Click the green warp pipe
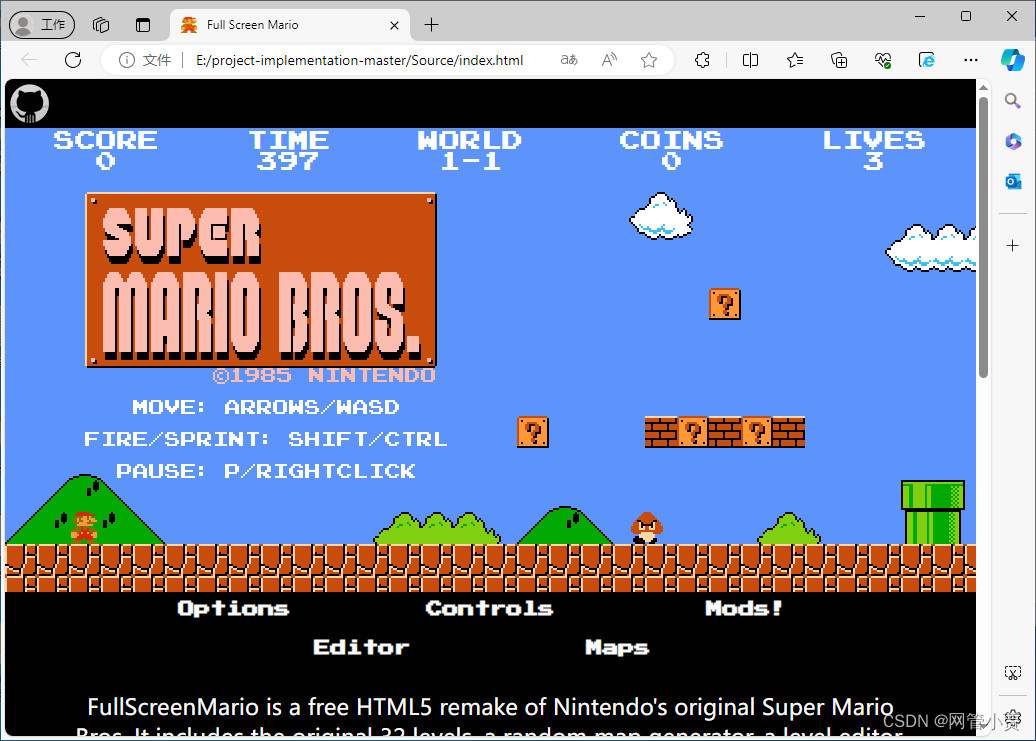The image size is (1036, 741). coord(933,512)
